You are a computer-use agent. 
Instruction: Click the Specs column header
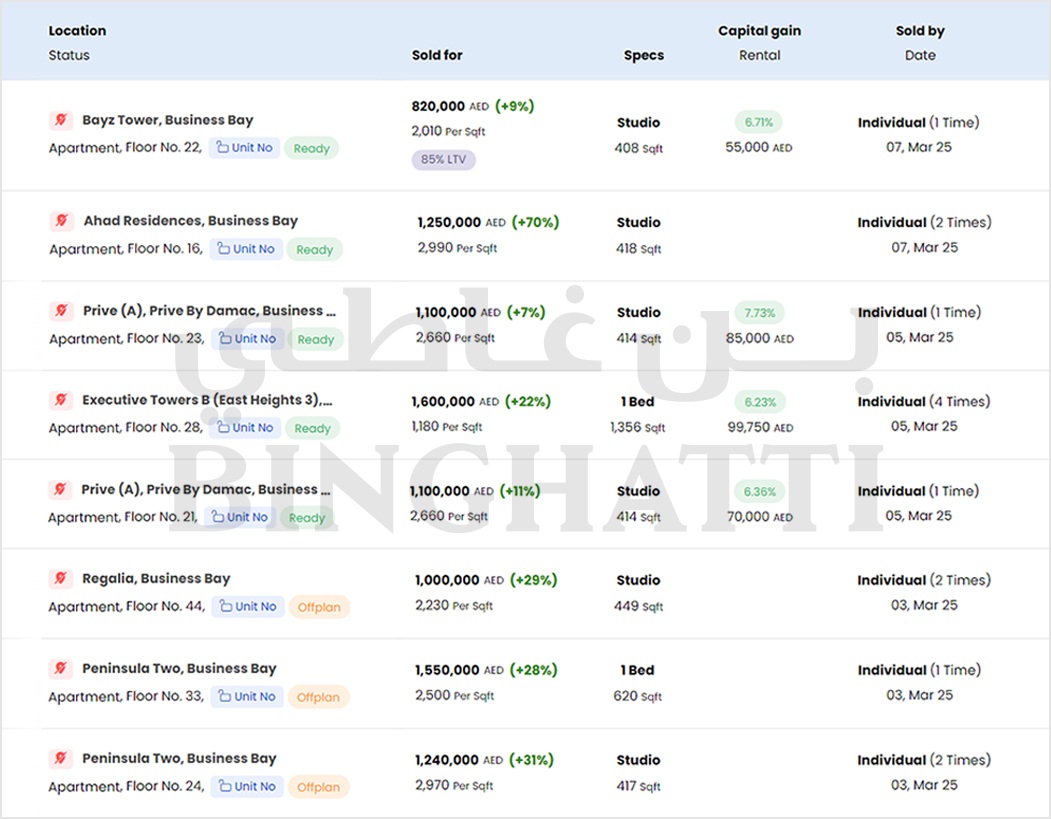[x=643, y=56]
